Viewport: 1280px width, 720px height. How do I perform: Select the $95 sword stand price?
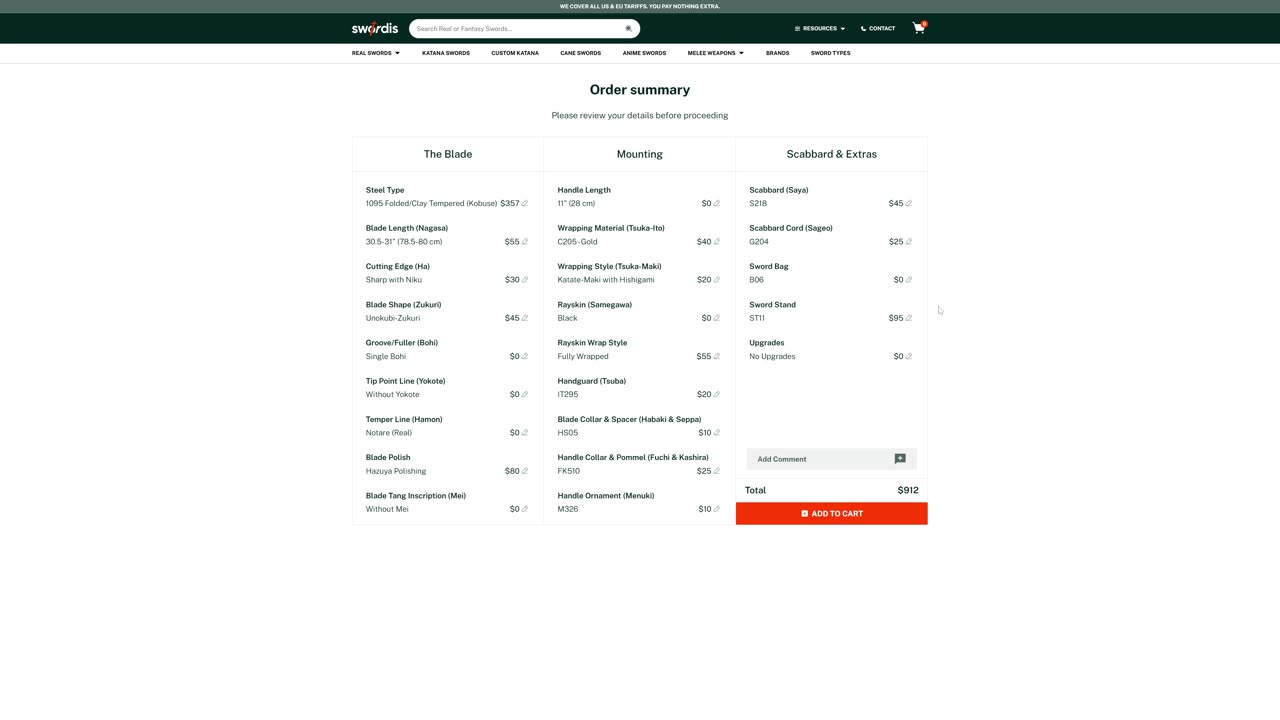click(x=896, y=318)
